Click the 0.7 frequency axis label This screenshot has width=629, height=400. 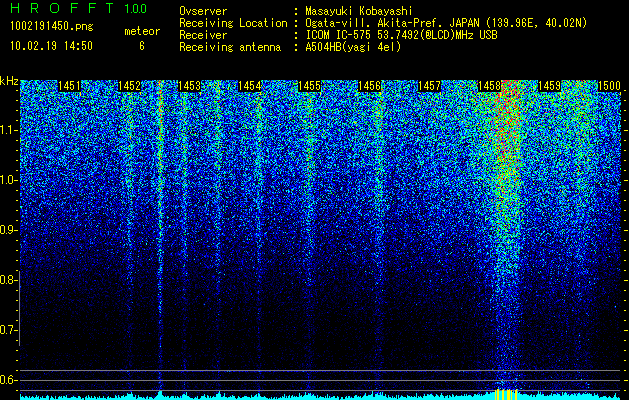point(8,330)
